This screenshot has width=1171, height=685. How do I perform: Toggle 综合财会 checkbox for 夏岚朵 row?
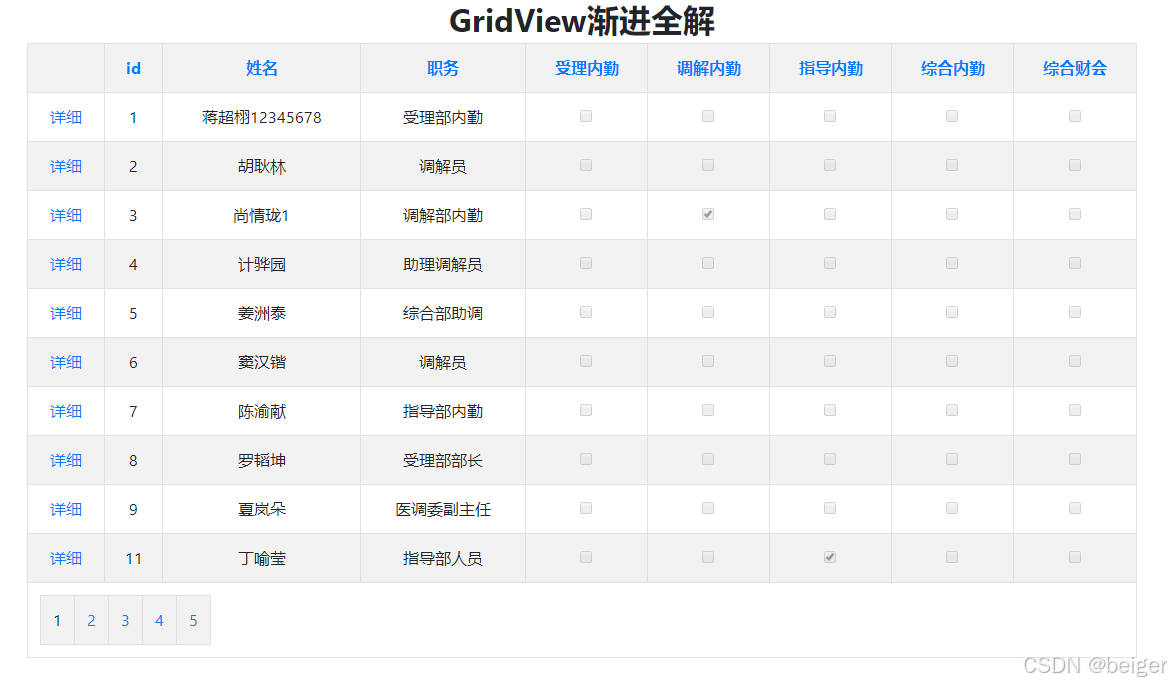click(x=1075, y=508)
